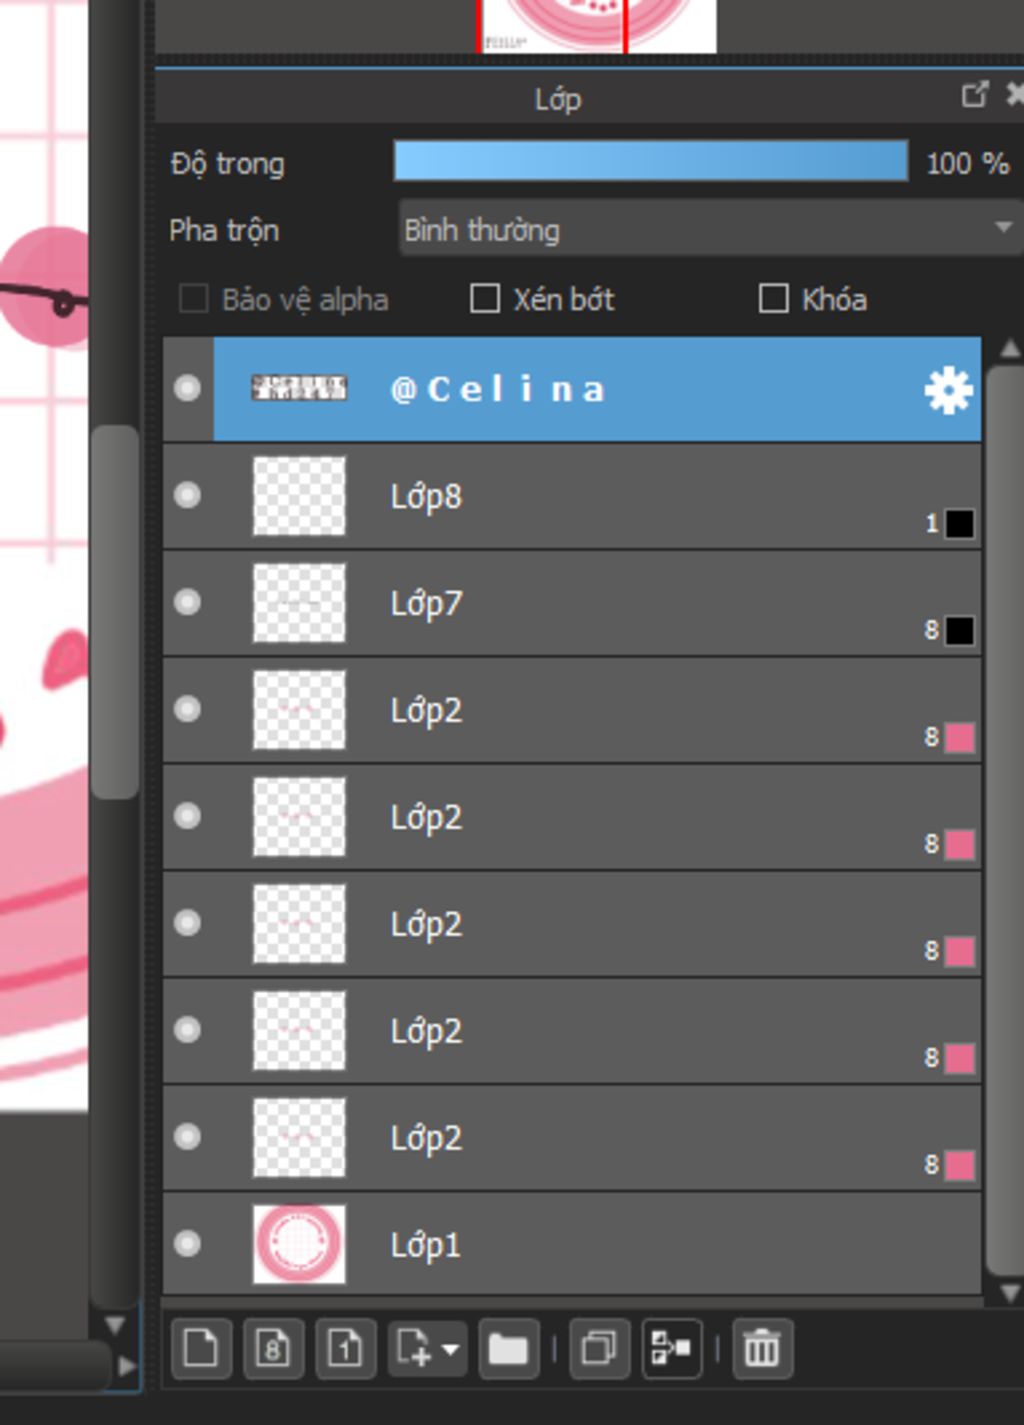
Task: Duplicate the selected layer
Action: [x=599, y=1348]
